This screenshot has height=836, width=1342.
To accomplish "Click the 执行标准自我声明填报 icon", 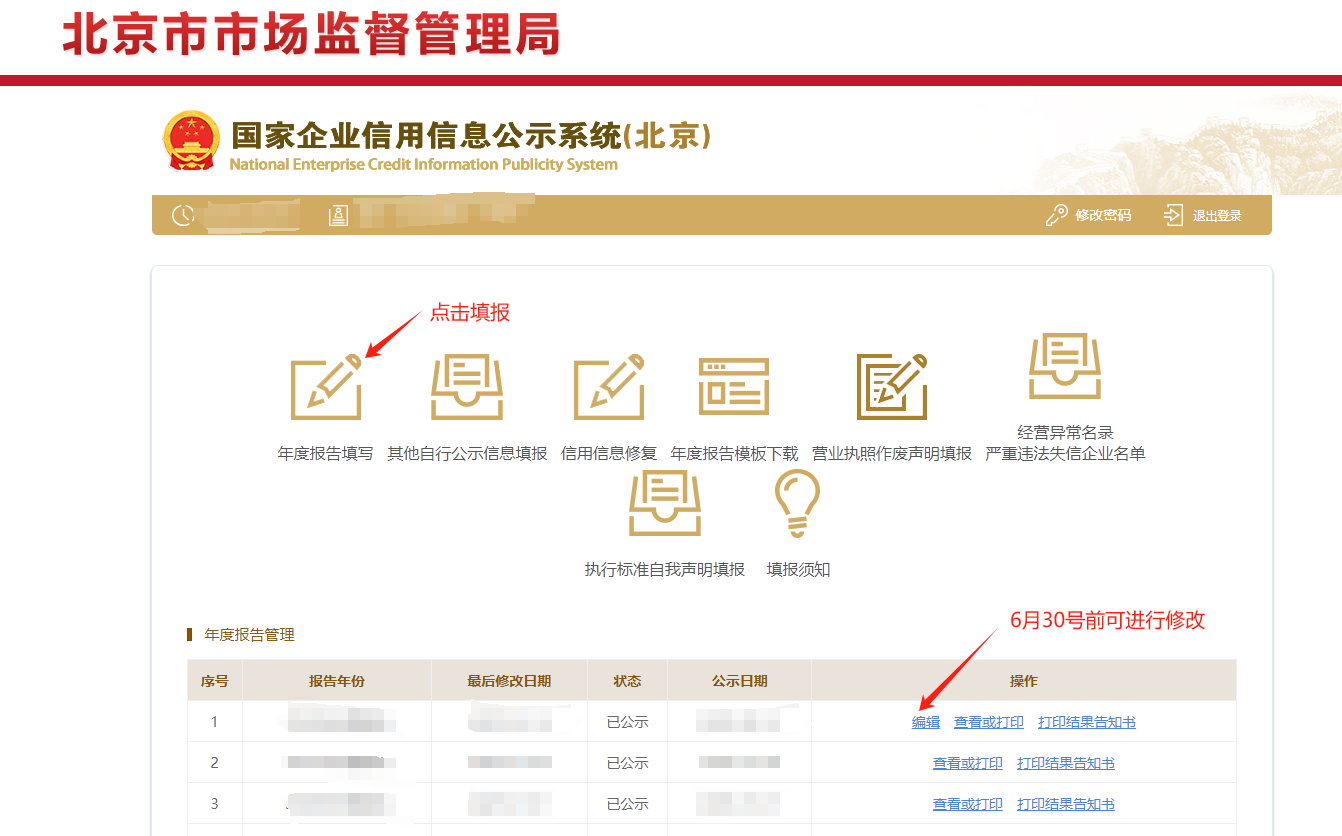I will pos(666,505).
